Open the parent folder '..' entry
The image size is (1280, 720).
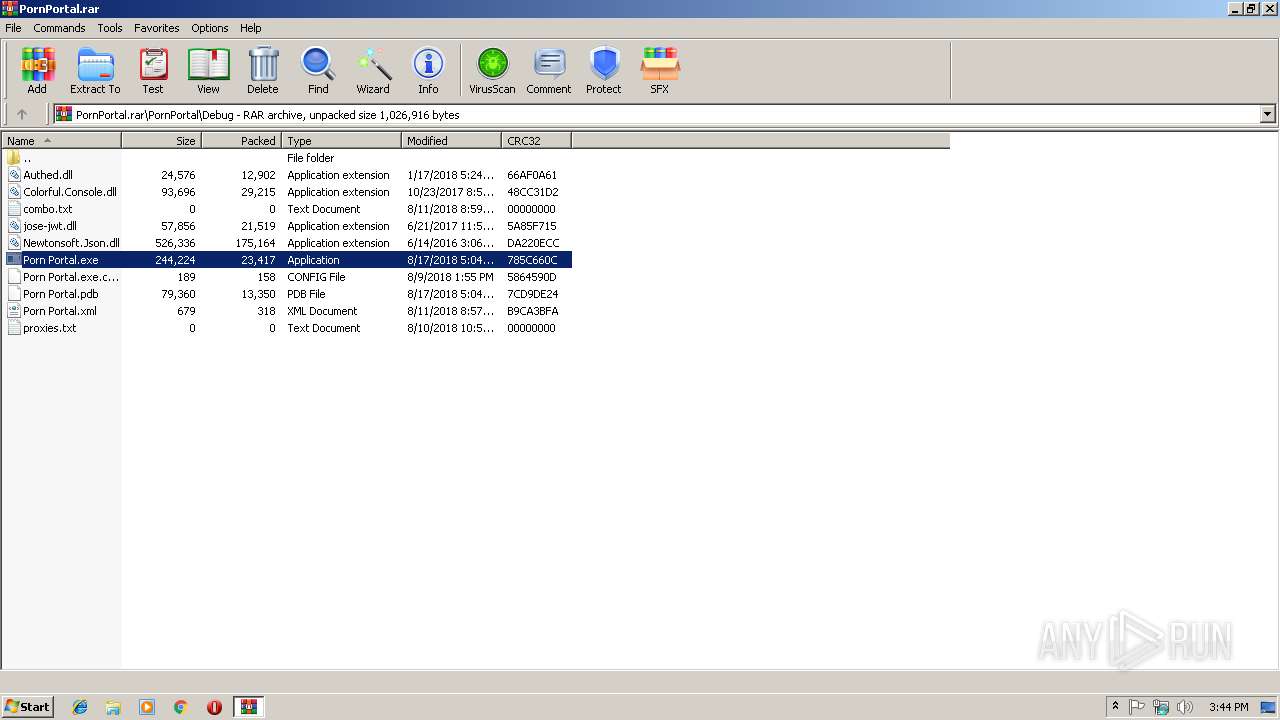tap(19, 158)
